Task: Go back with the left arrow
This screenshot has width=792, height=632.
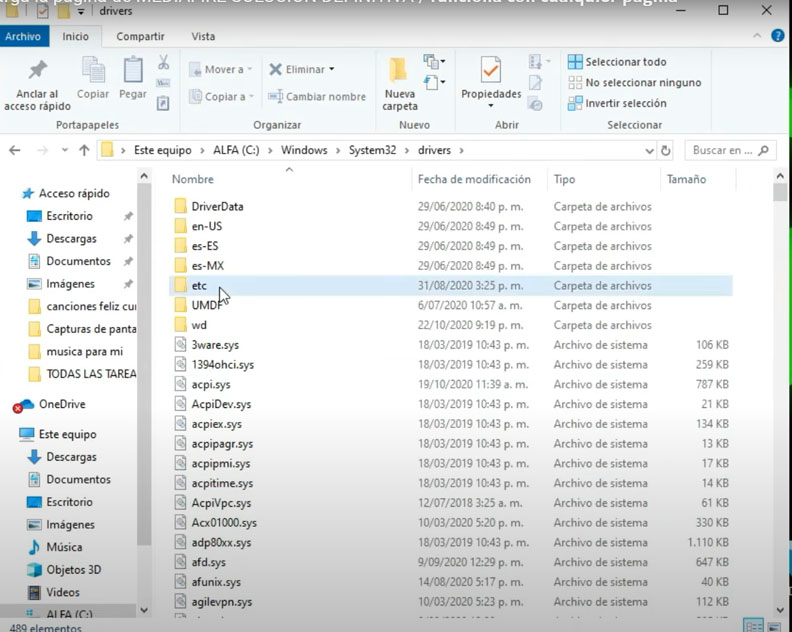Action: [x=15, y=150]
